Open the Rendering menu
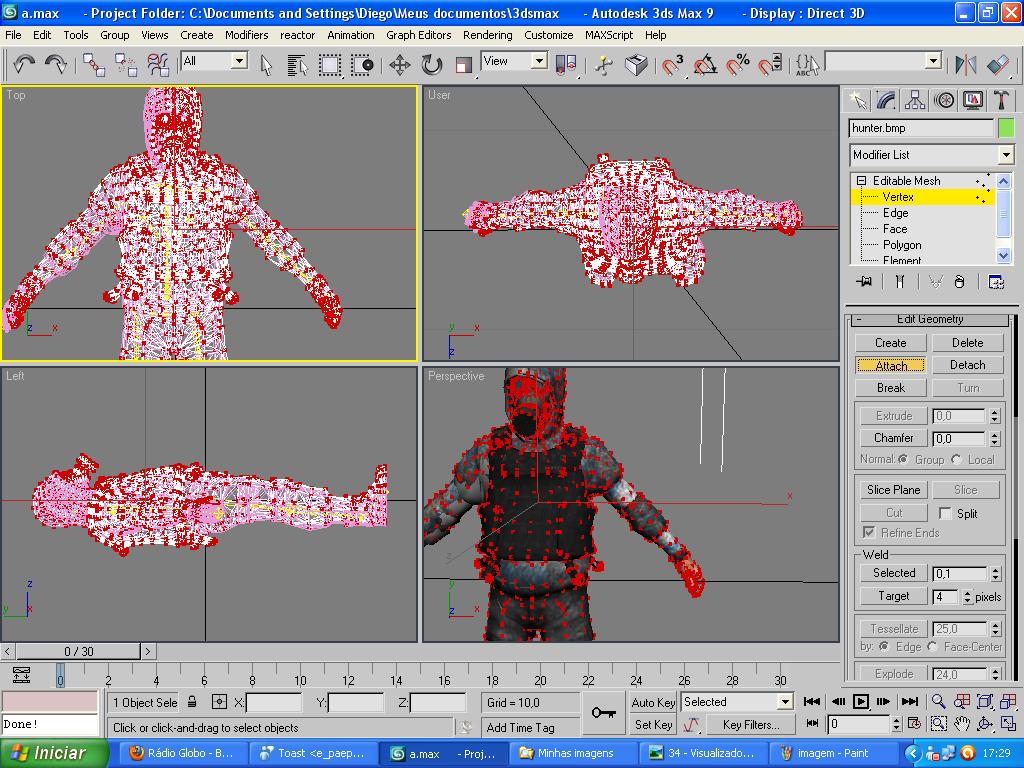The height and width of the screenshot is (768, 1024). [x=487, y=35]
